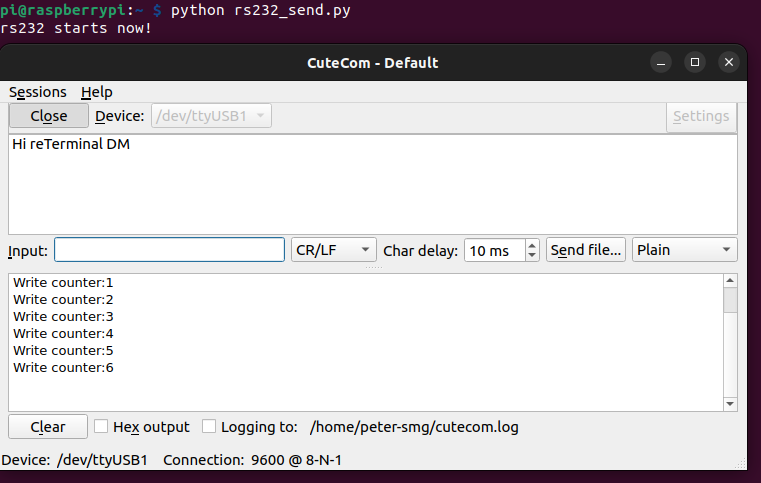Close the CuteCom window with X
Image resolution: width=761 pixels, height=483 pixels.
pyautogui.click(x=729, y=62)
